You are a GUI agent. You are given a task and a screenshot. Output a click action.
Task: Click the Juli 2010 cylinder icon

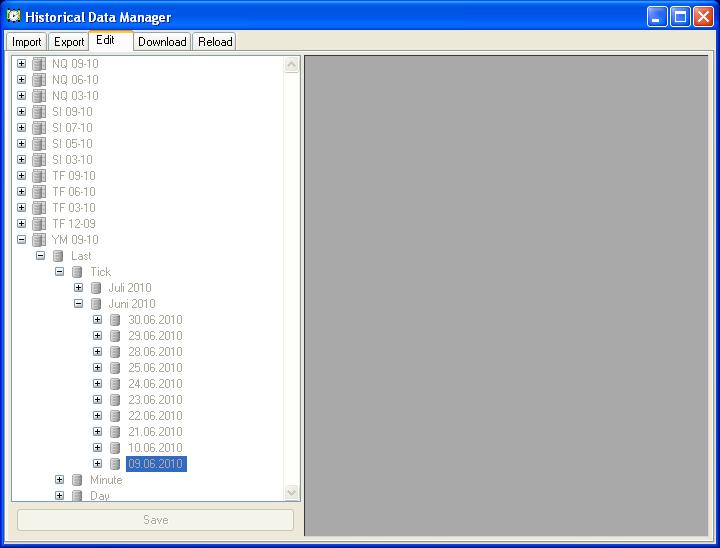(x=96, y=288)
